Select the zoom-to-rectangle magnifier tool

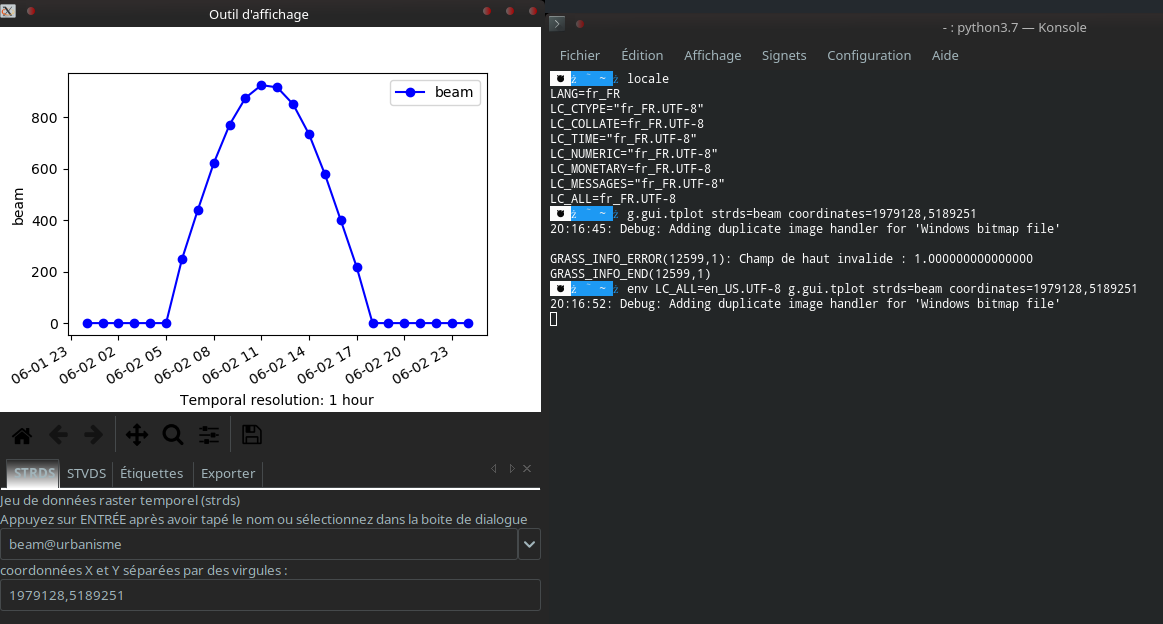pyautogui.click(x=172, y=434)
